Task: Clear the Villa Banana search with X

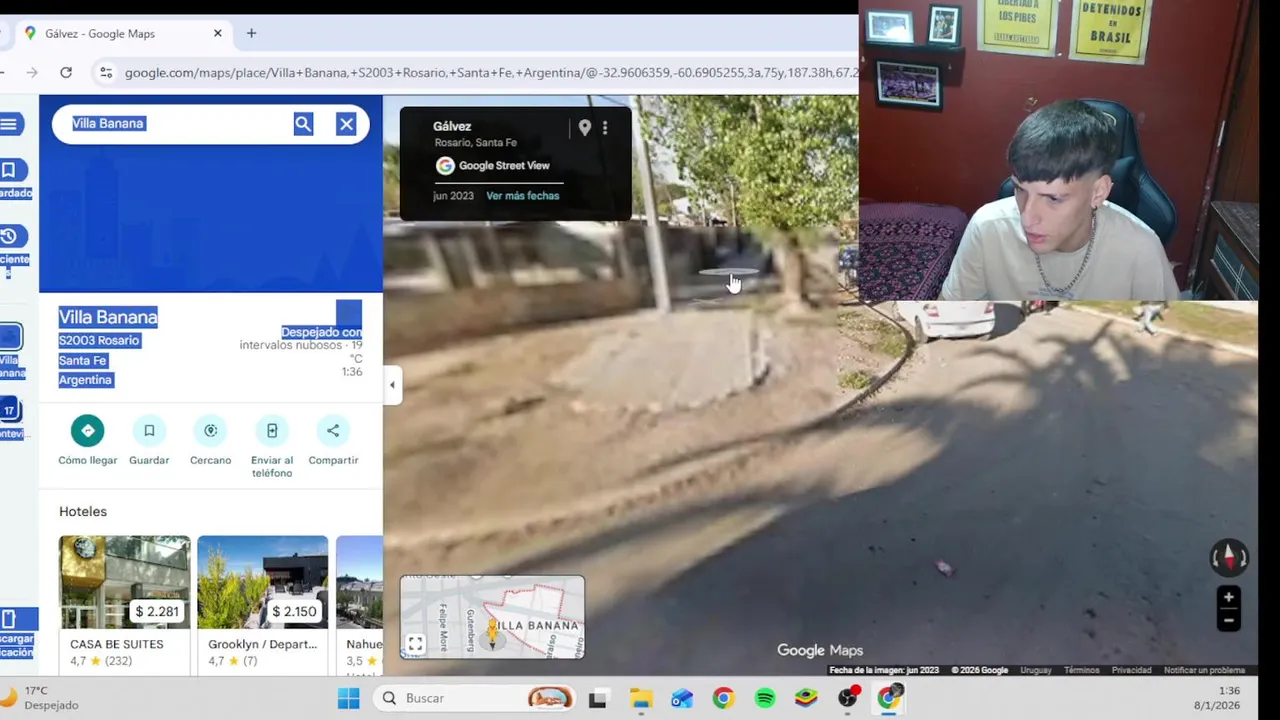Action: pyautogui.click(x=346, y=124)
